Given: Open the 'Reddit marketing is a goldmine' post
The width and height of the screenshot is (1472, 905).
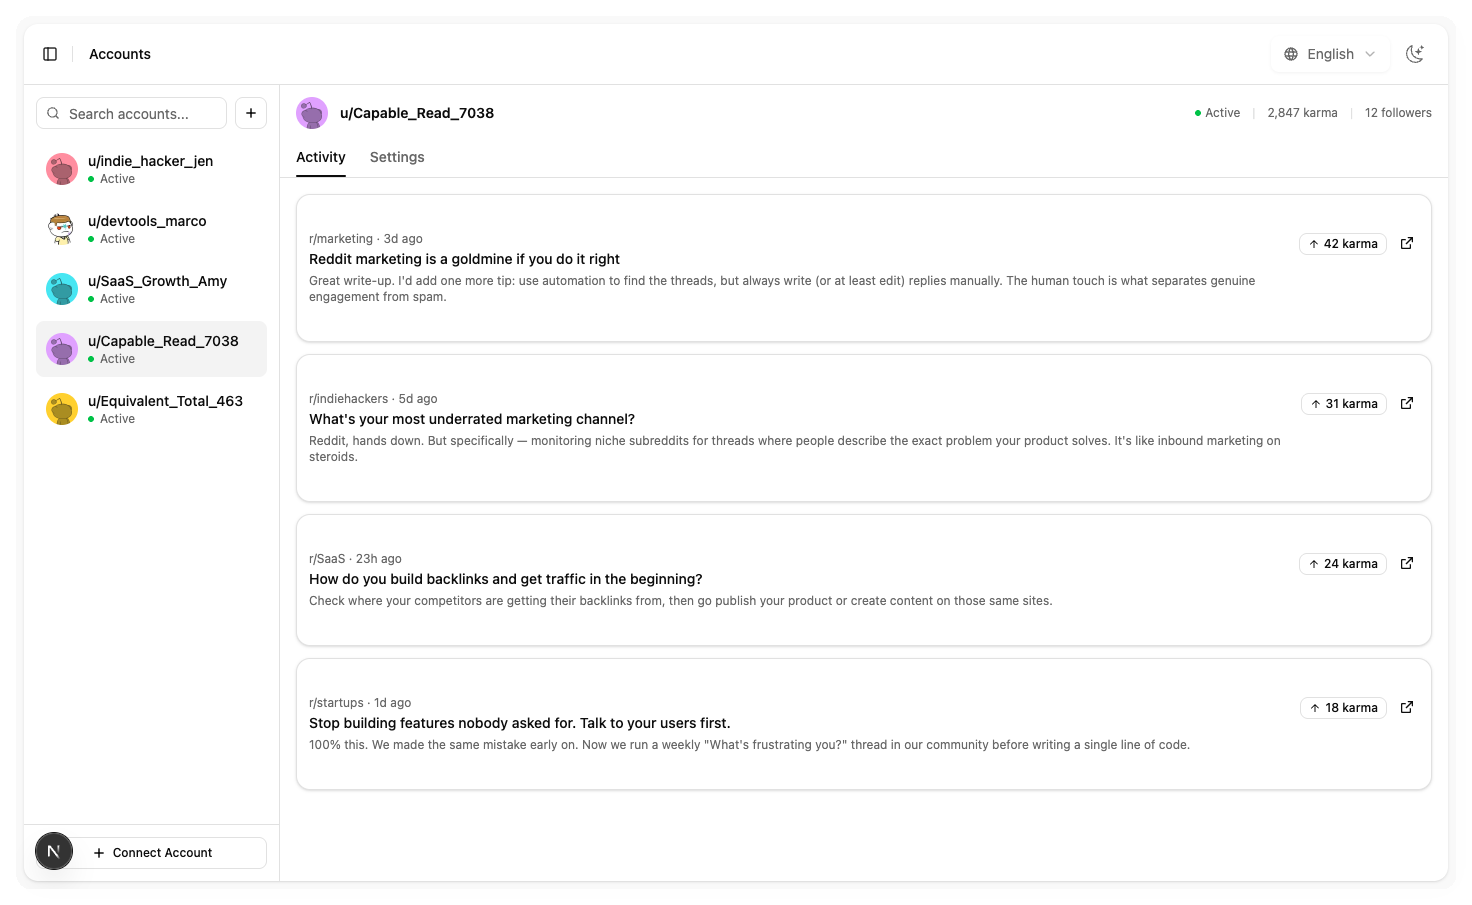Looking at the screenshot, I should point(464,259).
